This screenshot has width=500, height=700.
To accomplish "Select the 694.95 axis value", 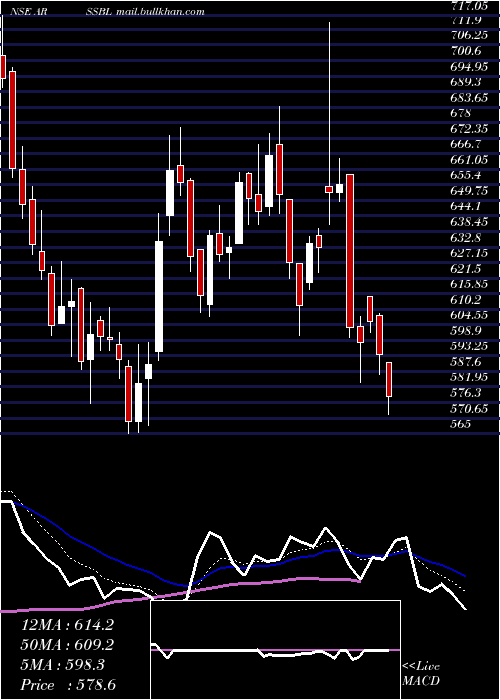I will point(471,67).
